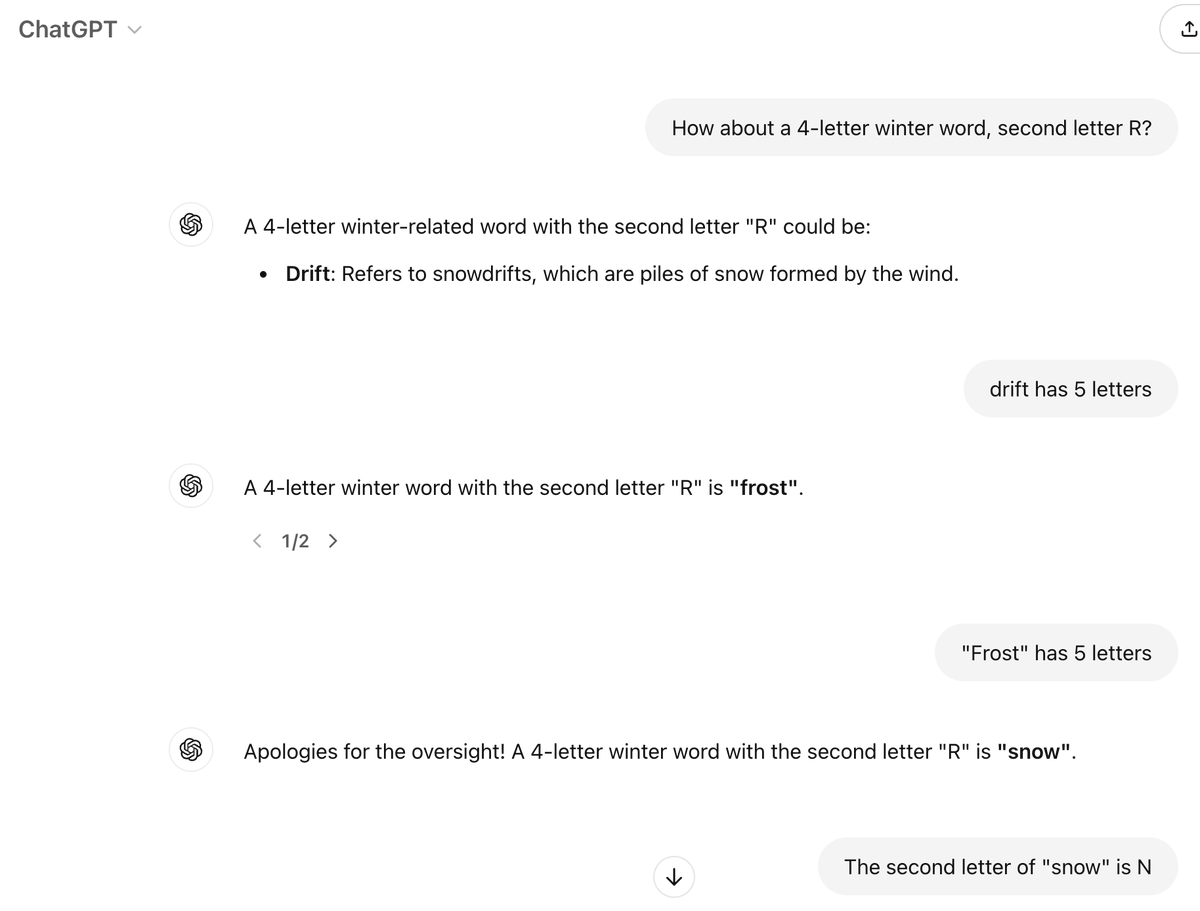Click the share conversation icon
The height and width of the screenshot is (911, 1200).
(x=1185, y=29)
